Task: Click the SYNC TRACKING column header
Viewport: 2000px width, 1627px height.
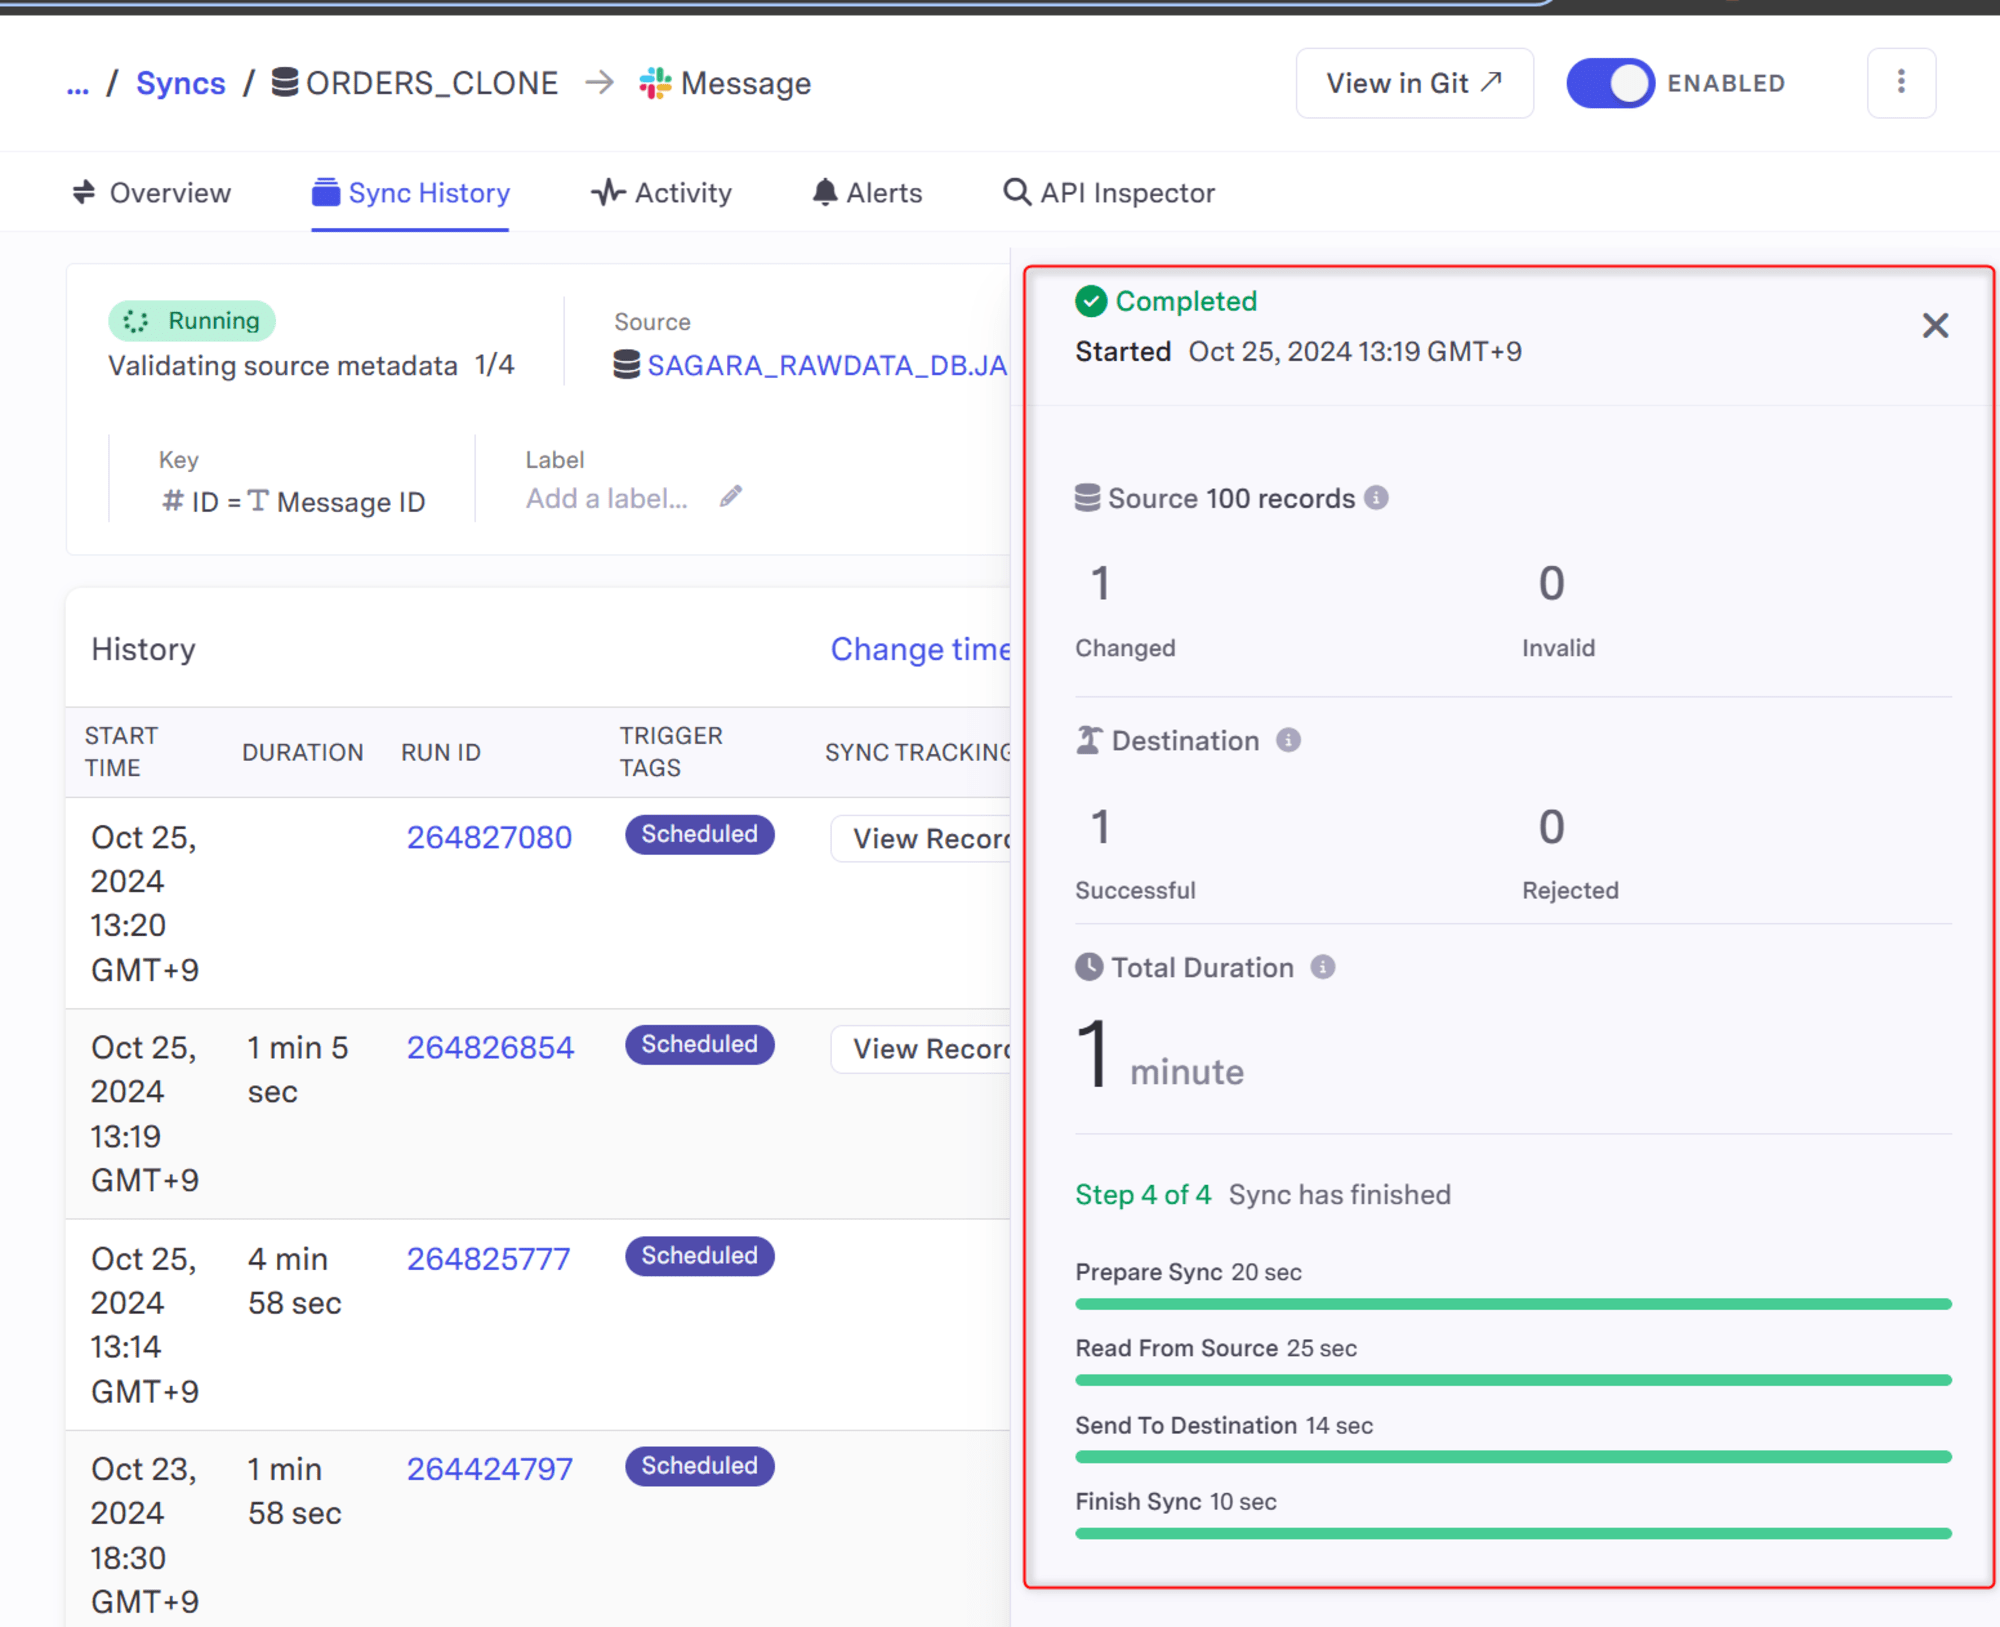Action: pos(917,752)
